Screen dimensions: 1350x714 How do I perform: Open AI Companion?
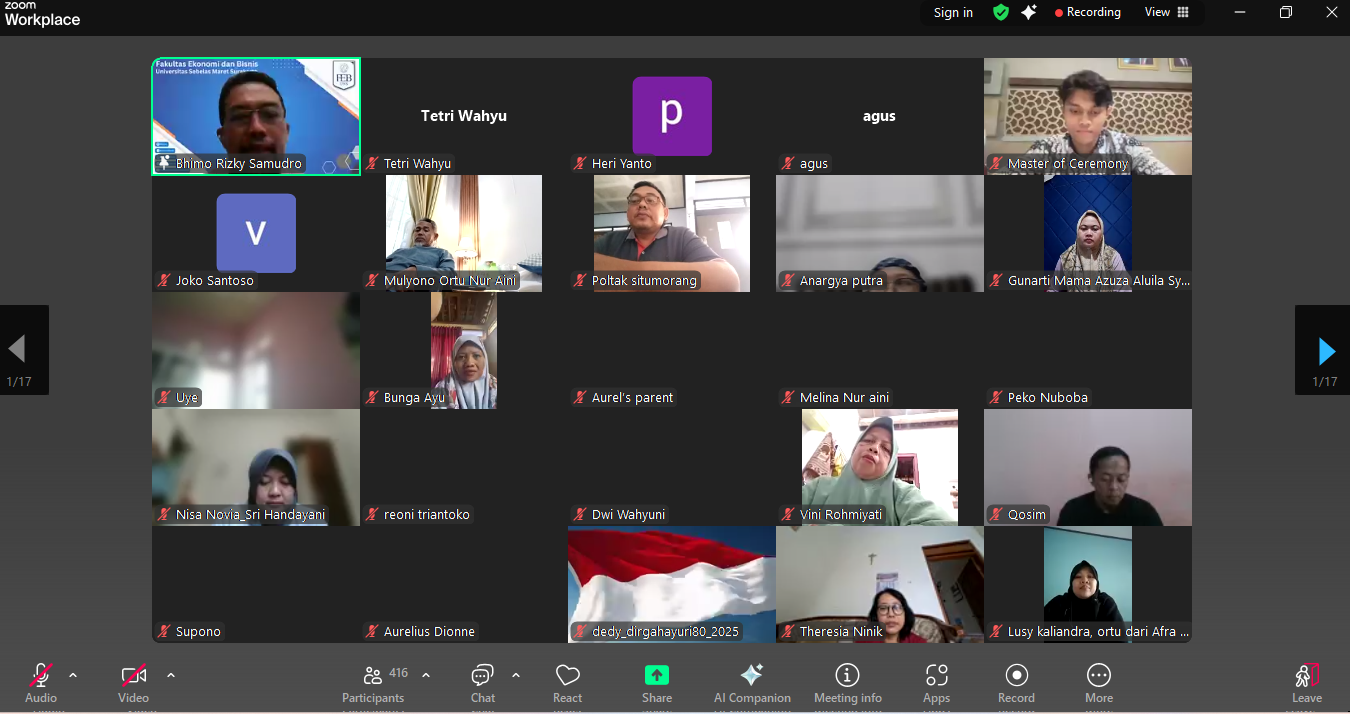pos(752,683)
